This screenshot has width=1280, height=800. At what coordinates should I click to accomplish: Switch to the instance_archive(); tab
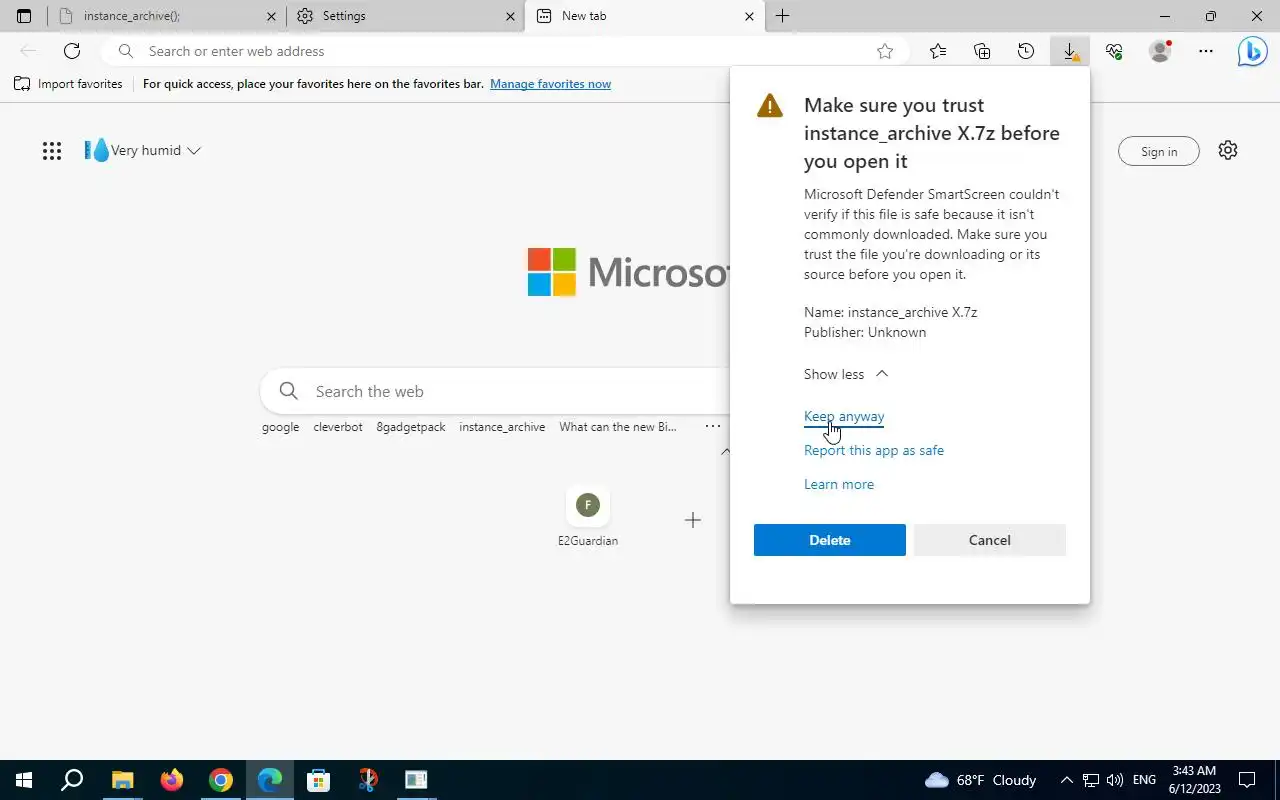[x=166, y=16]
